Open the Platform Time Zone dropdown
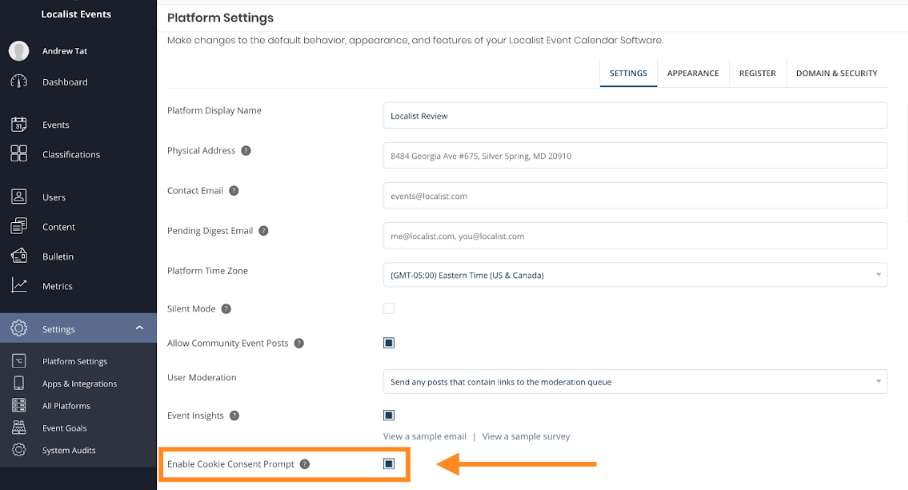Screen dimensions: 908x490 tap(635, 275)
